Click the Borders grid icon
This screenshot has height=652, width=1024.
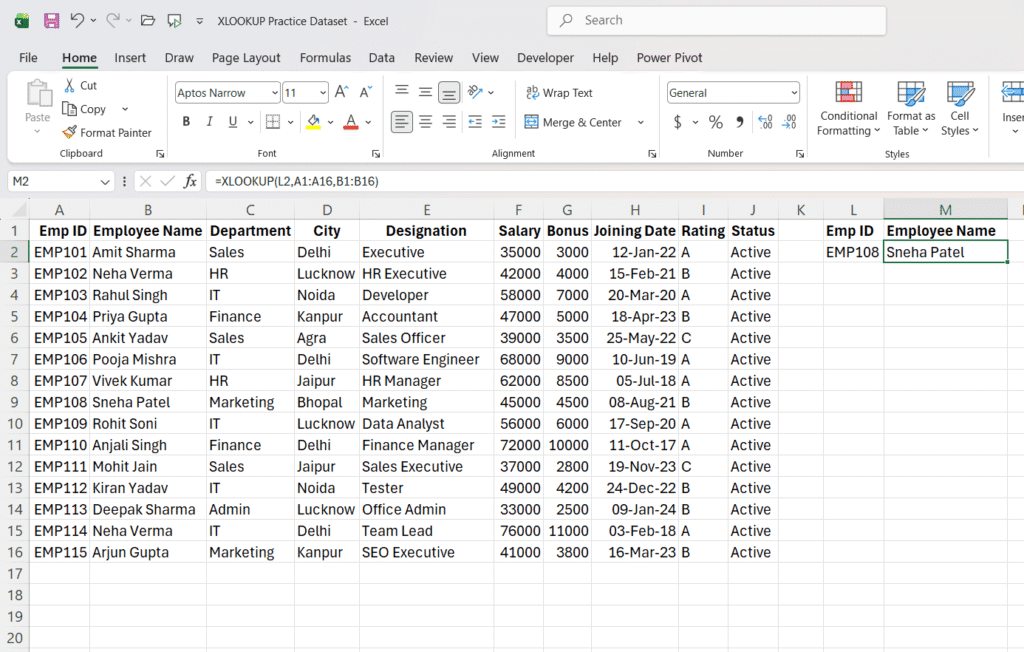(273, 122)
